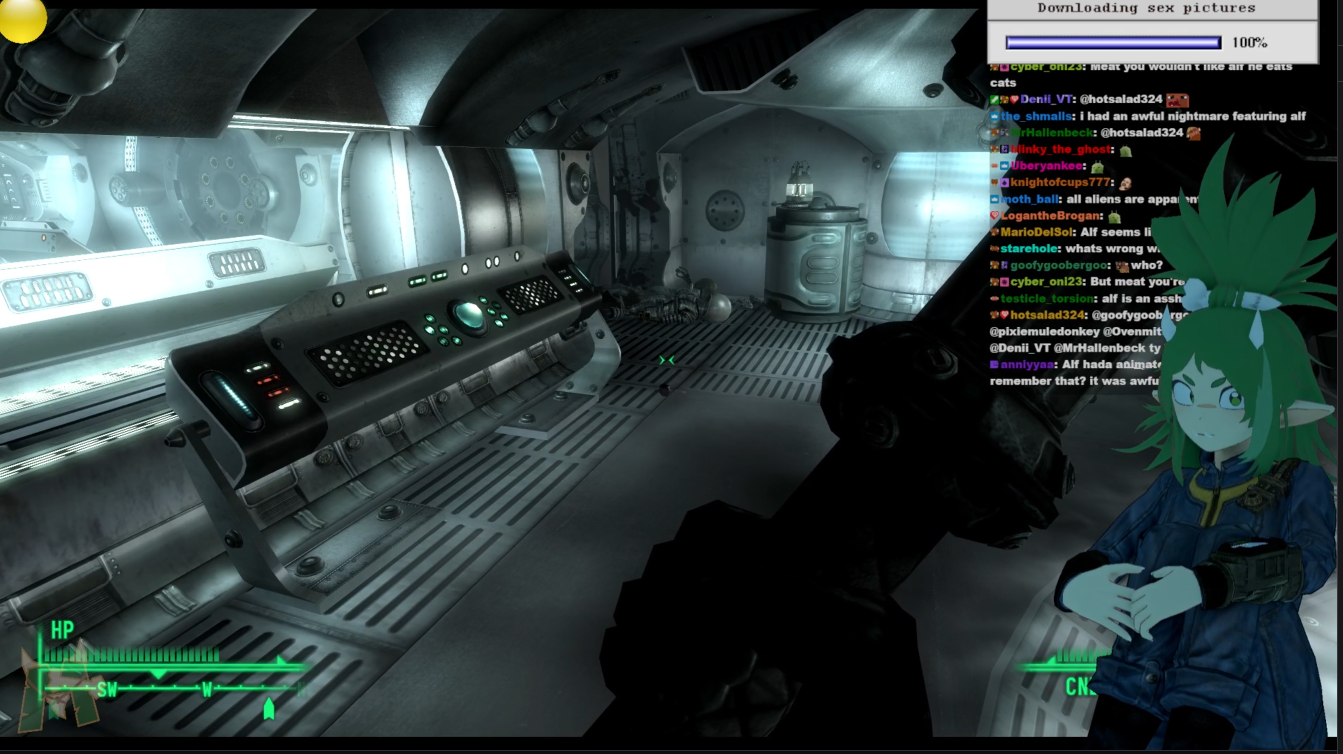1343x754 pixels.
Task: Open chat user anniyyaa's name
Action: click(1027, 365)
